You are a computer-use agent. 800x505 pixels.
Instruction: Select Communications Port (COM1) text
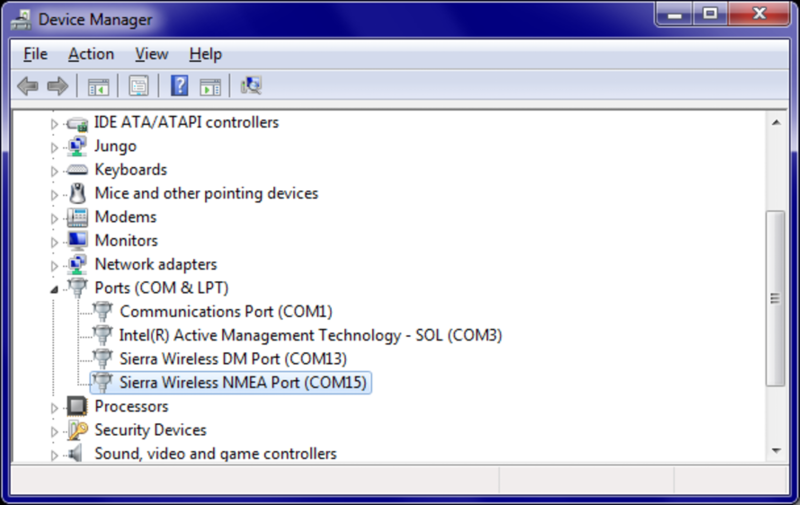point(226,312)
